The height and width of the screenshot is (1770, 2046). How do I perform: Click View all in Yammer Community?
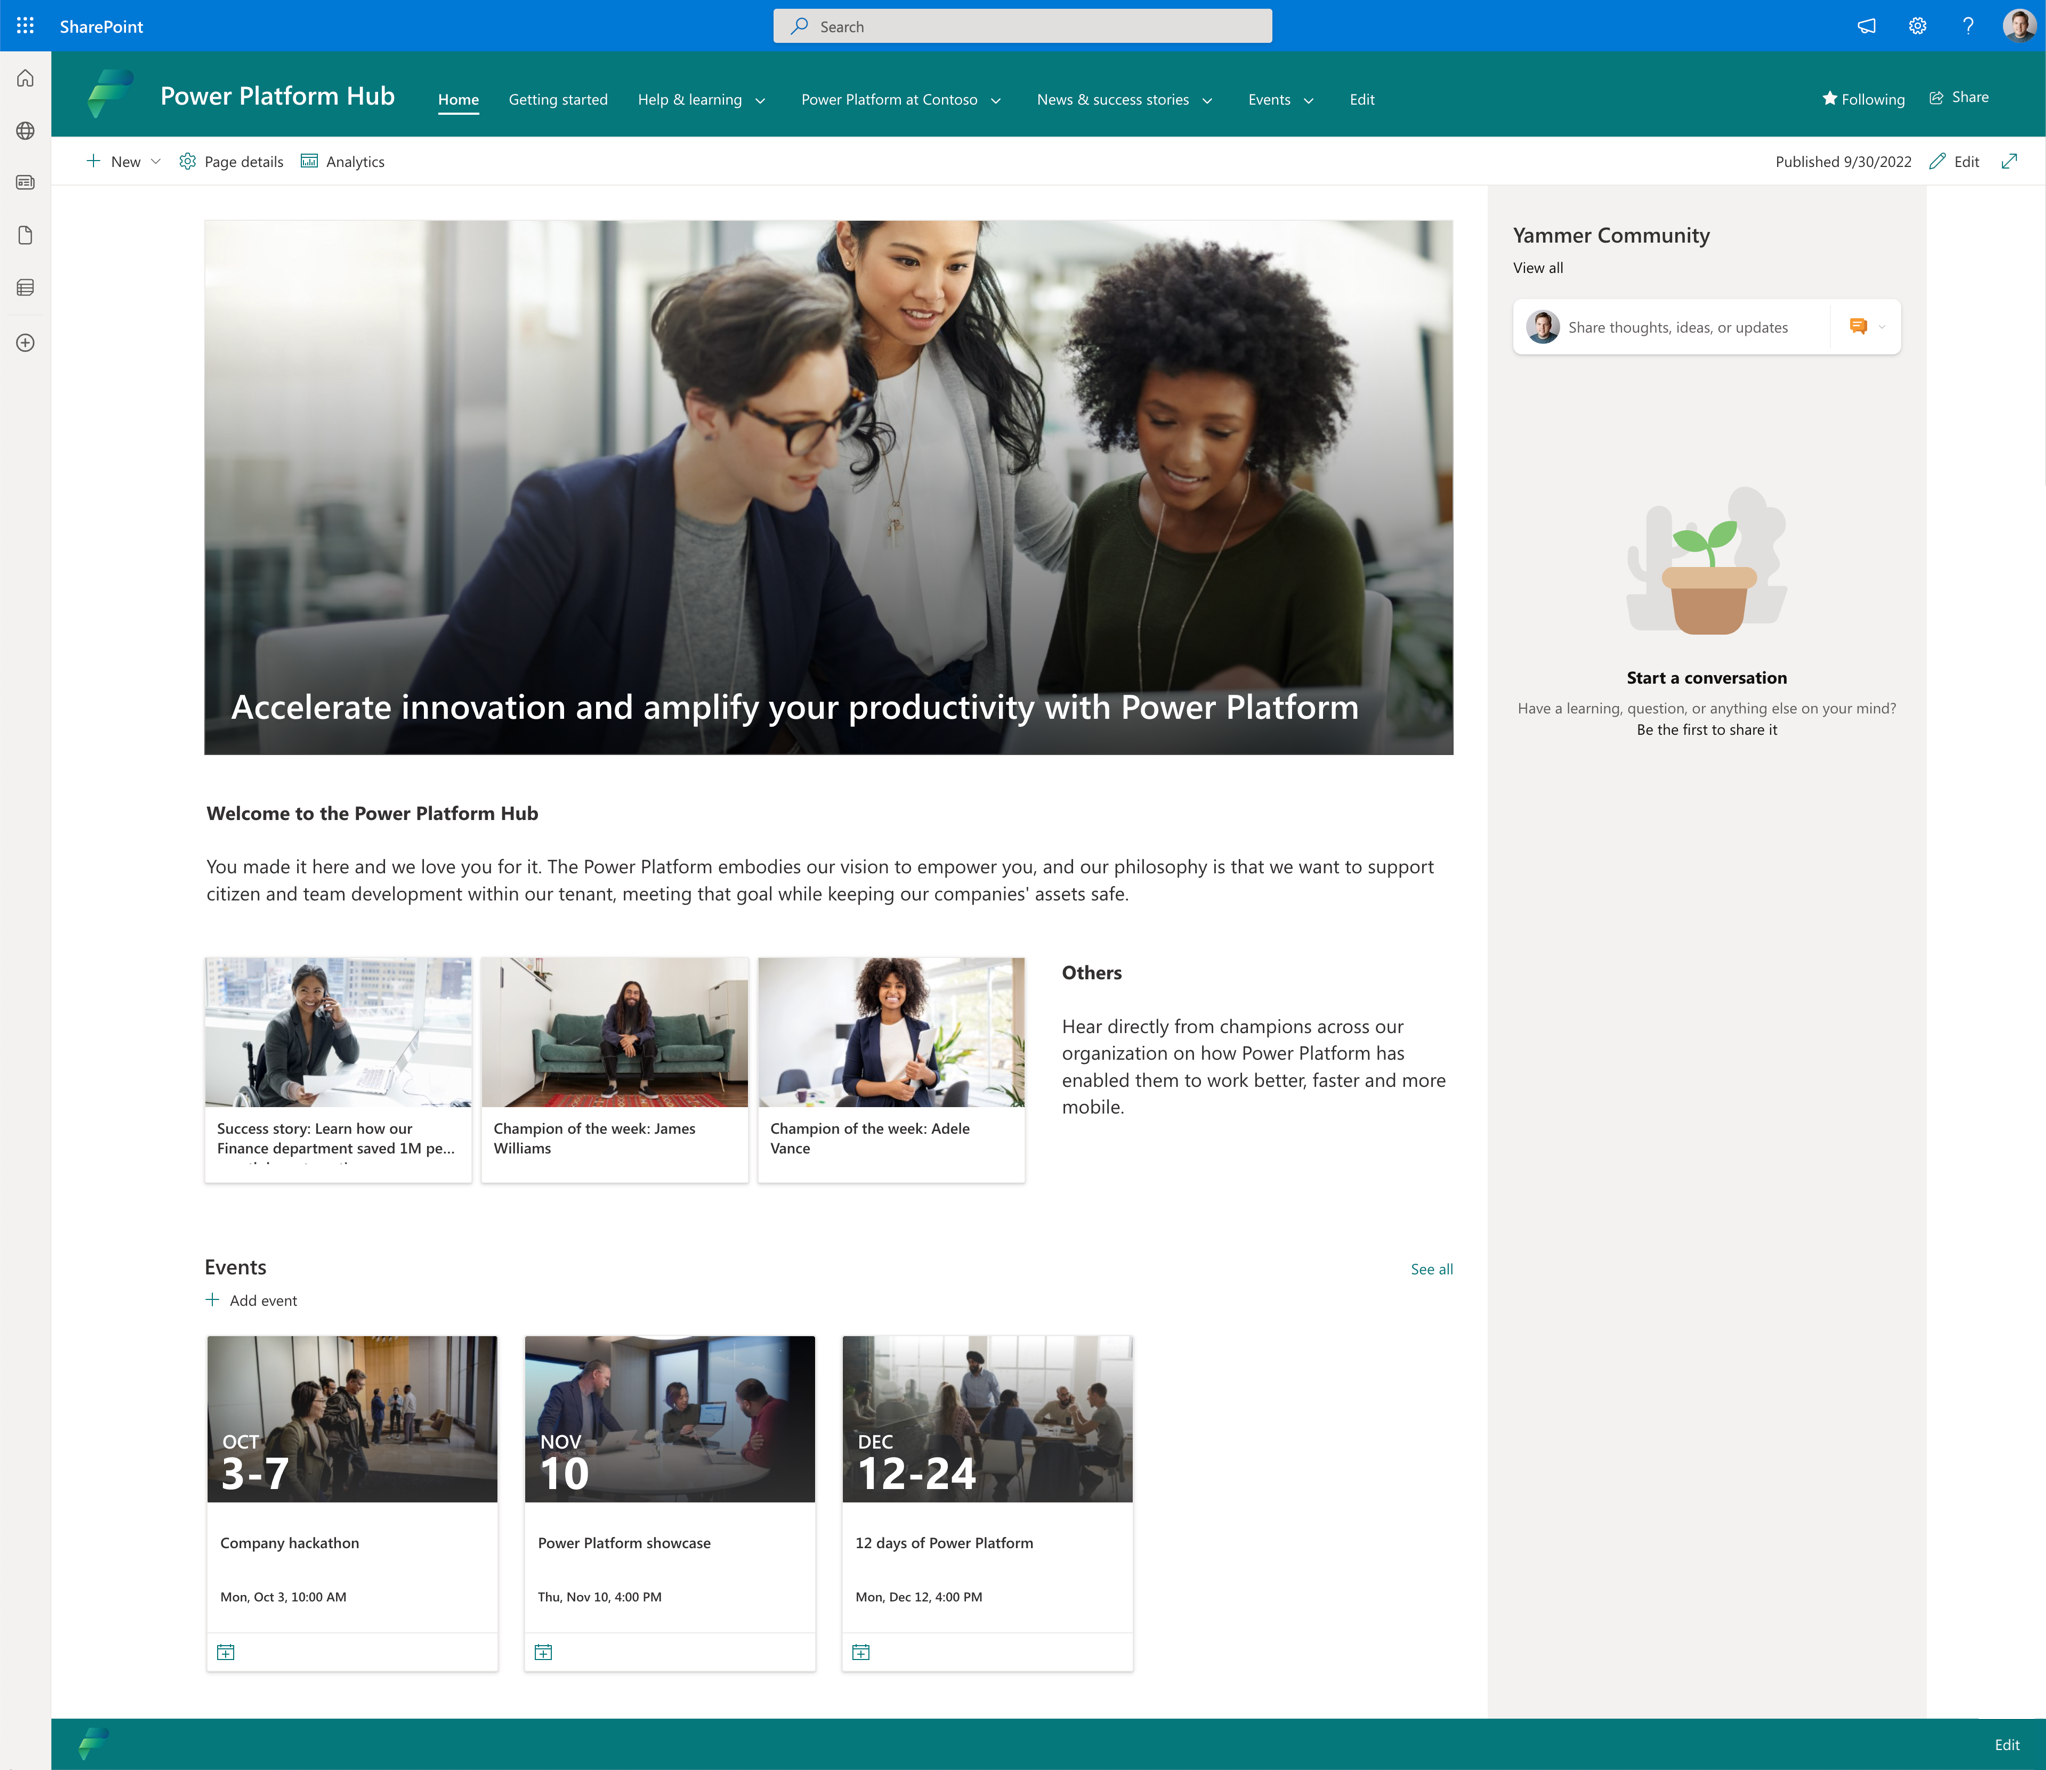click(x=1536, y=266)
